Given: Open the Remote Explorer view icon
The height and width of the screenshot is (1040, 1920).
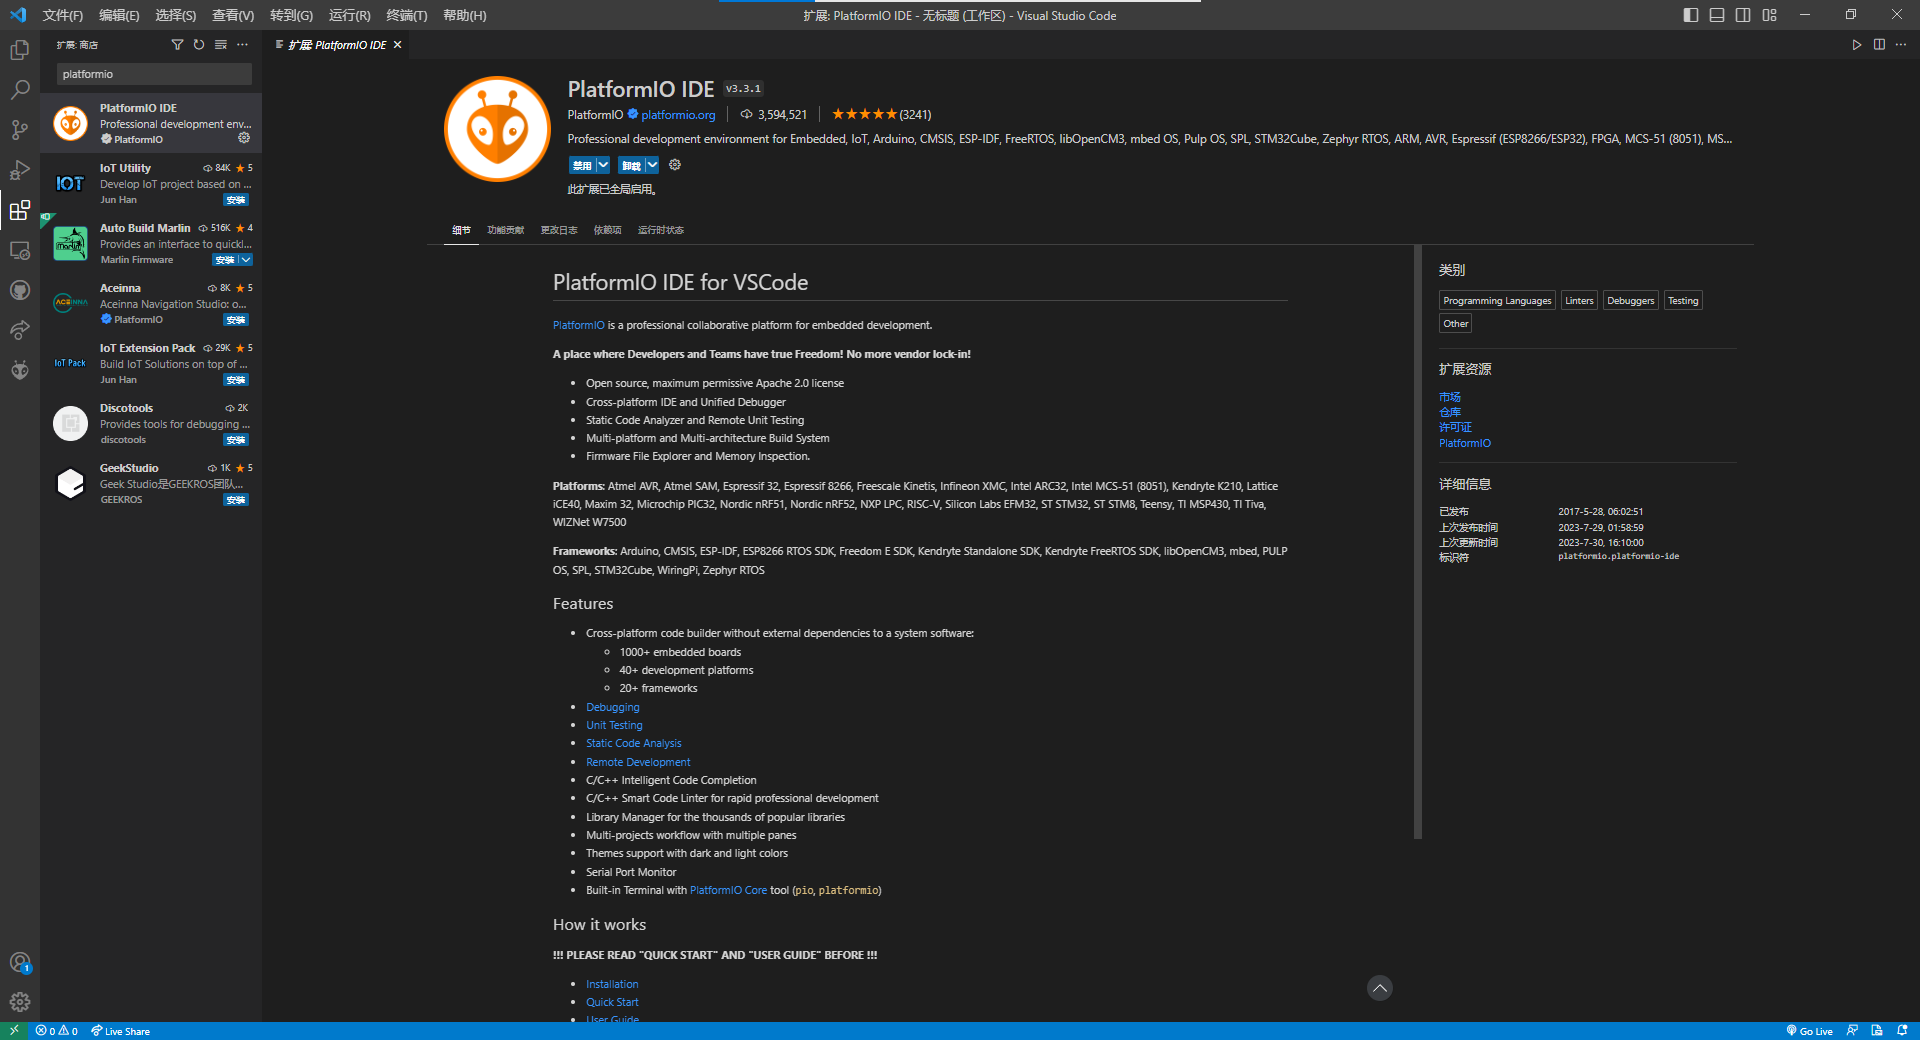Looking at the screenshot, I should [20, 250].
